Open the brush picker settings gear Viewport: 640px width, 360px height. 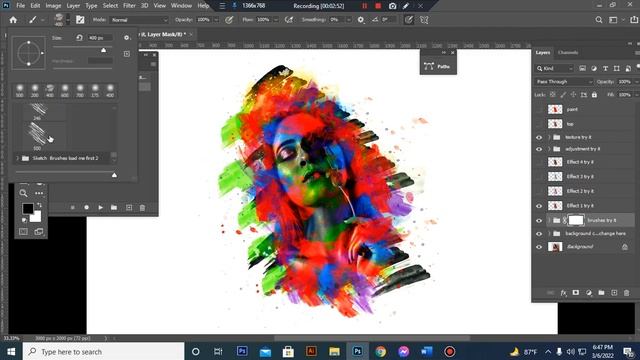tap(127, 38)
